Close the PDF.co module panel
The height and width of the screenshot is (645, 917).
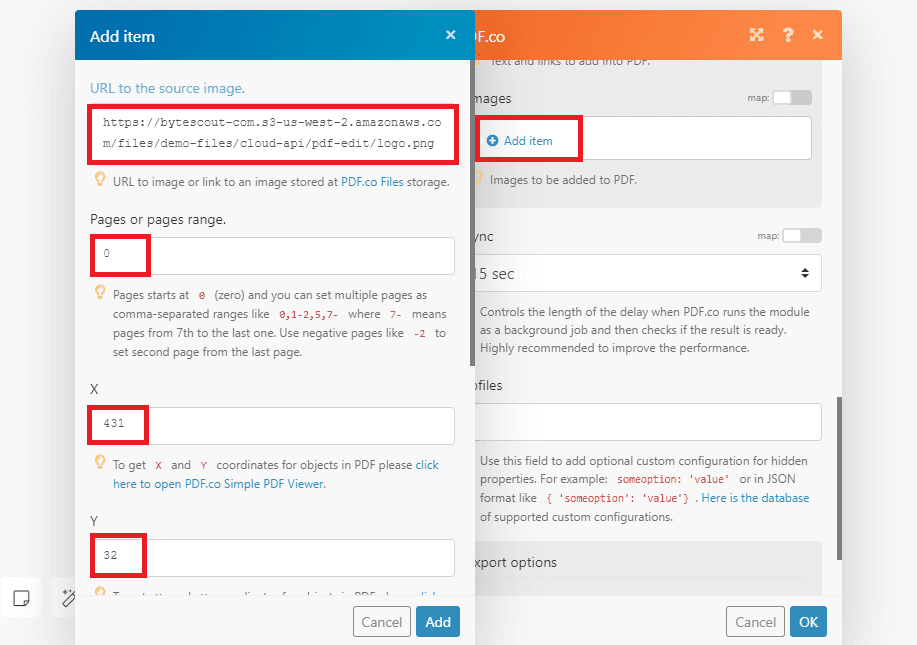818,35
